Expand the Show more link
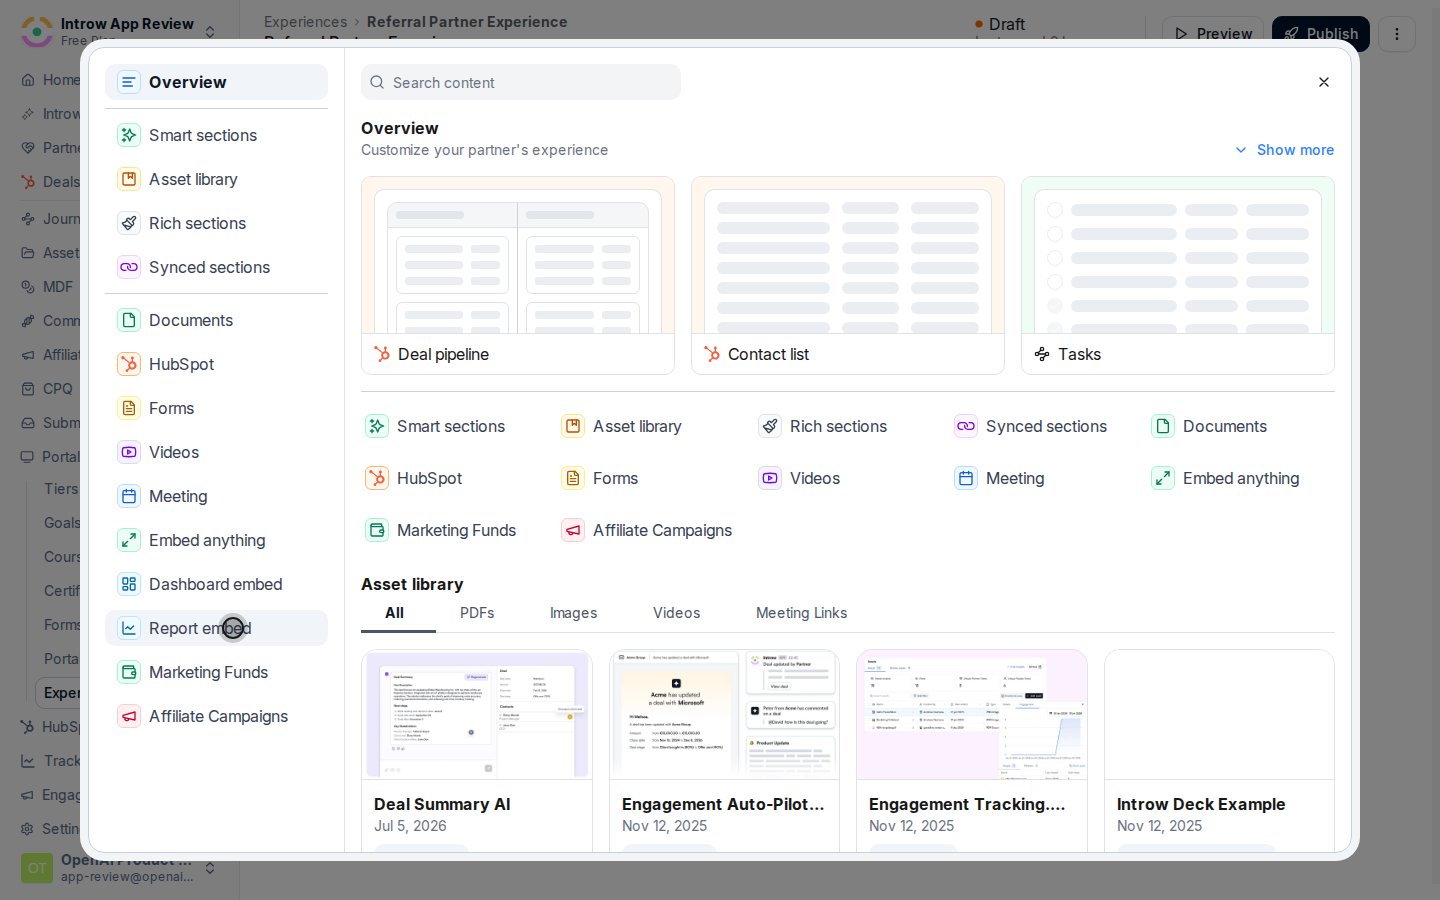1440x900 pixels. pyautogui.click(x=1284, y=150)
